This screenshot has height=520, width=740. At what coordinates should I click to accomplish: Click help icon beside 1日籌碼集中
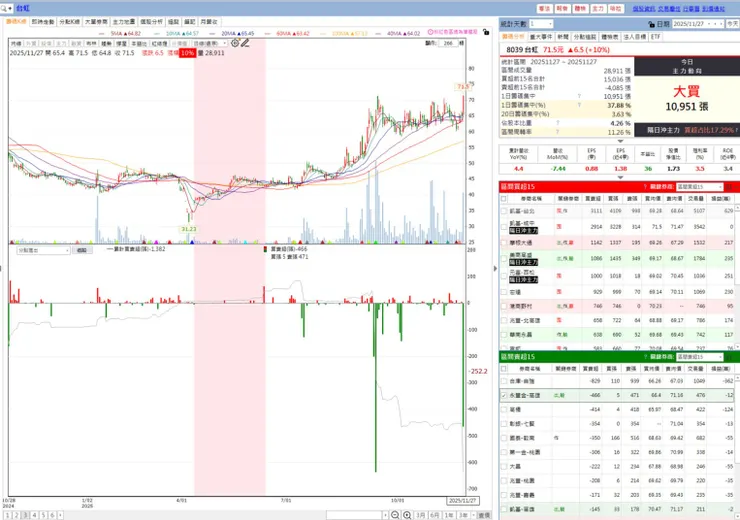point(579,96)
